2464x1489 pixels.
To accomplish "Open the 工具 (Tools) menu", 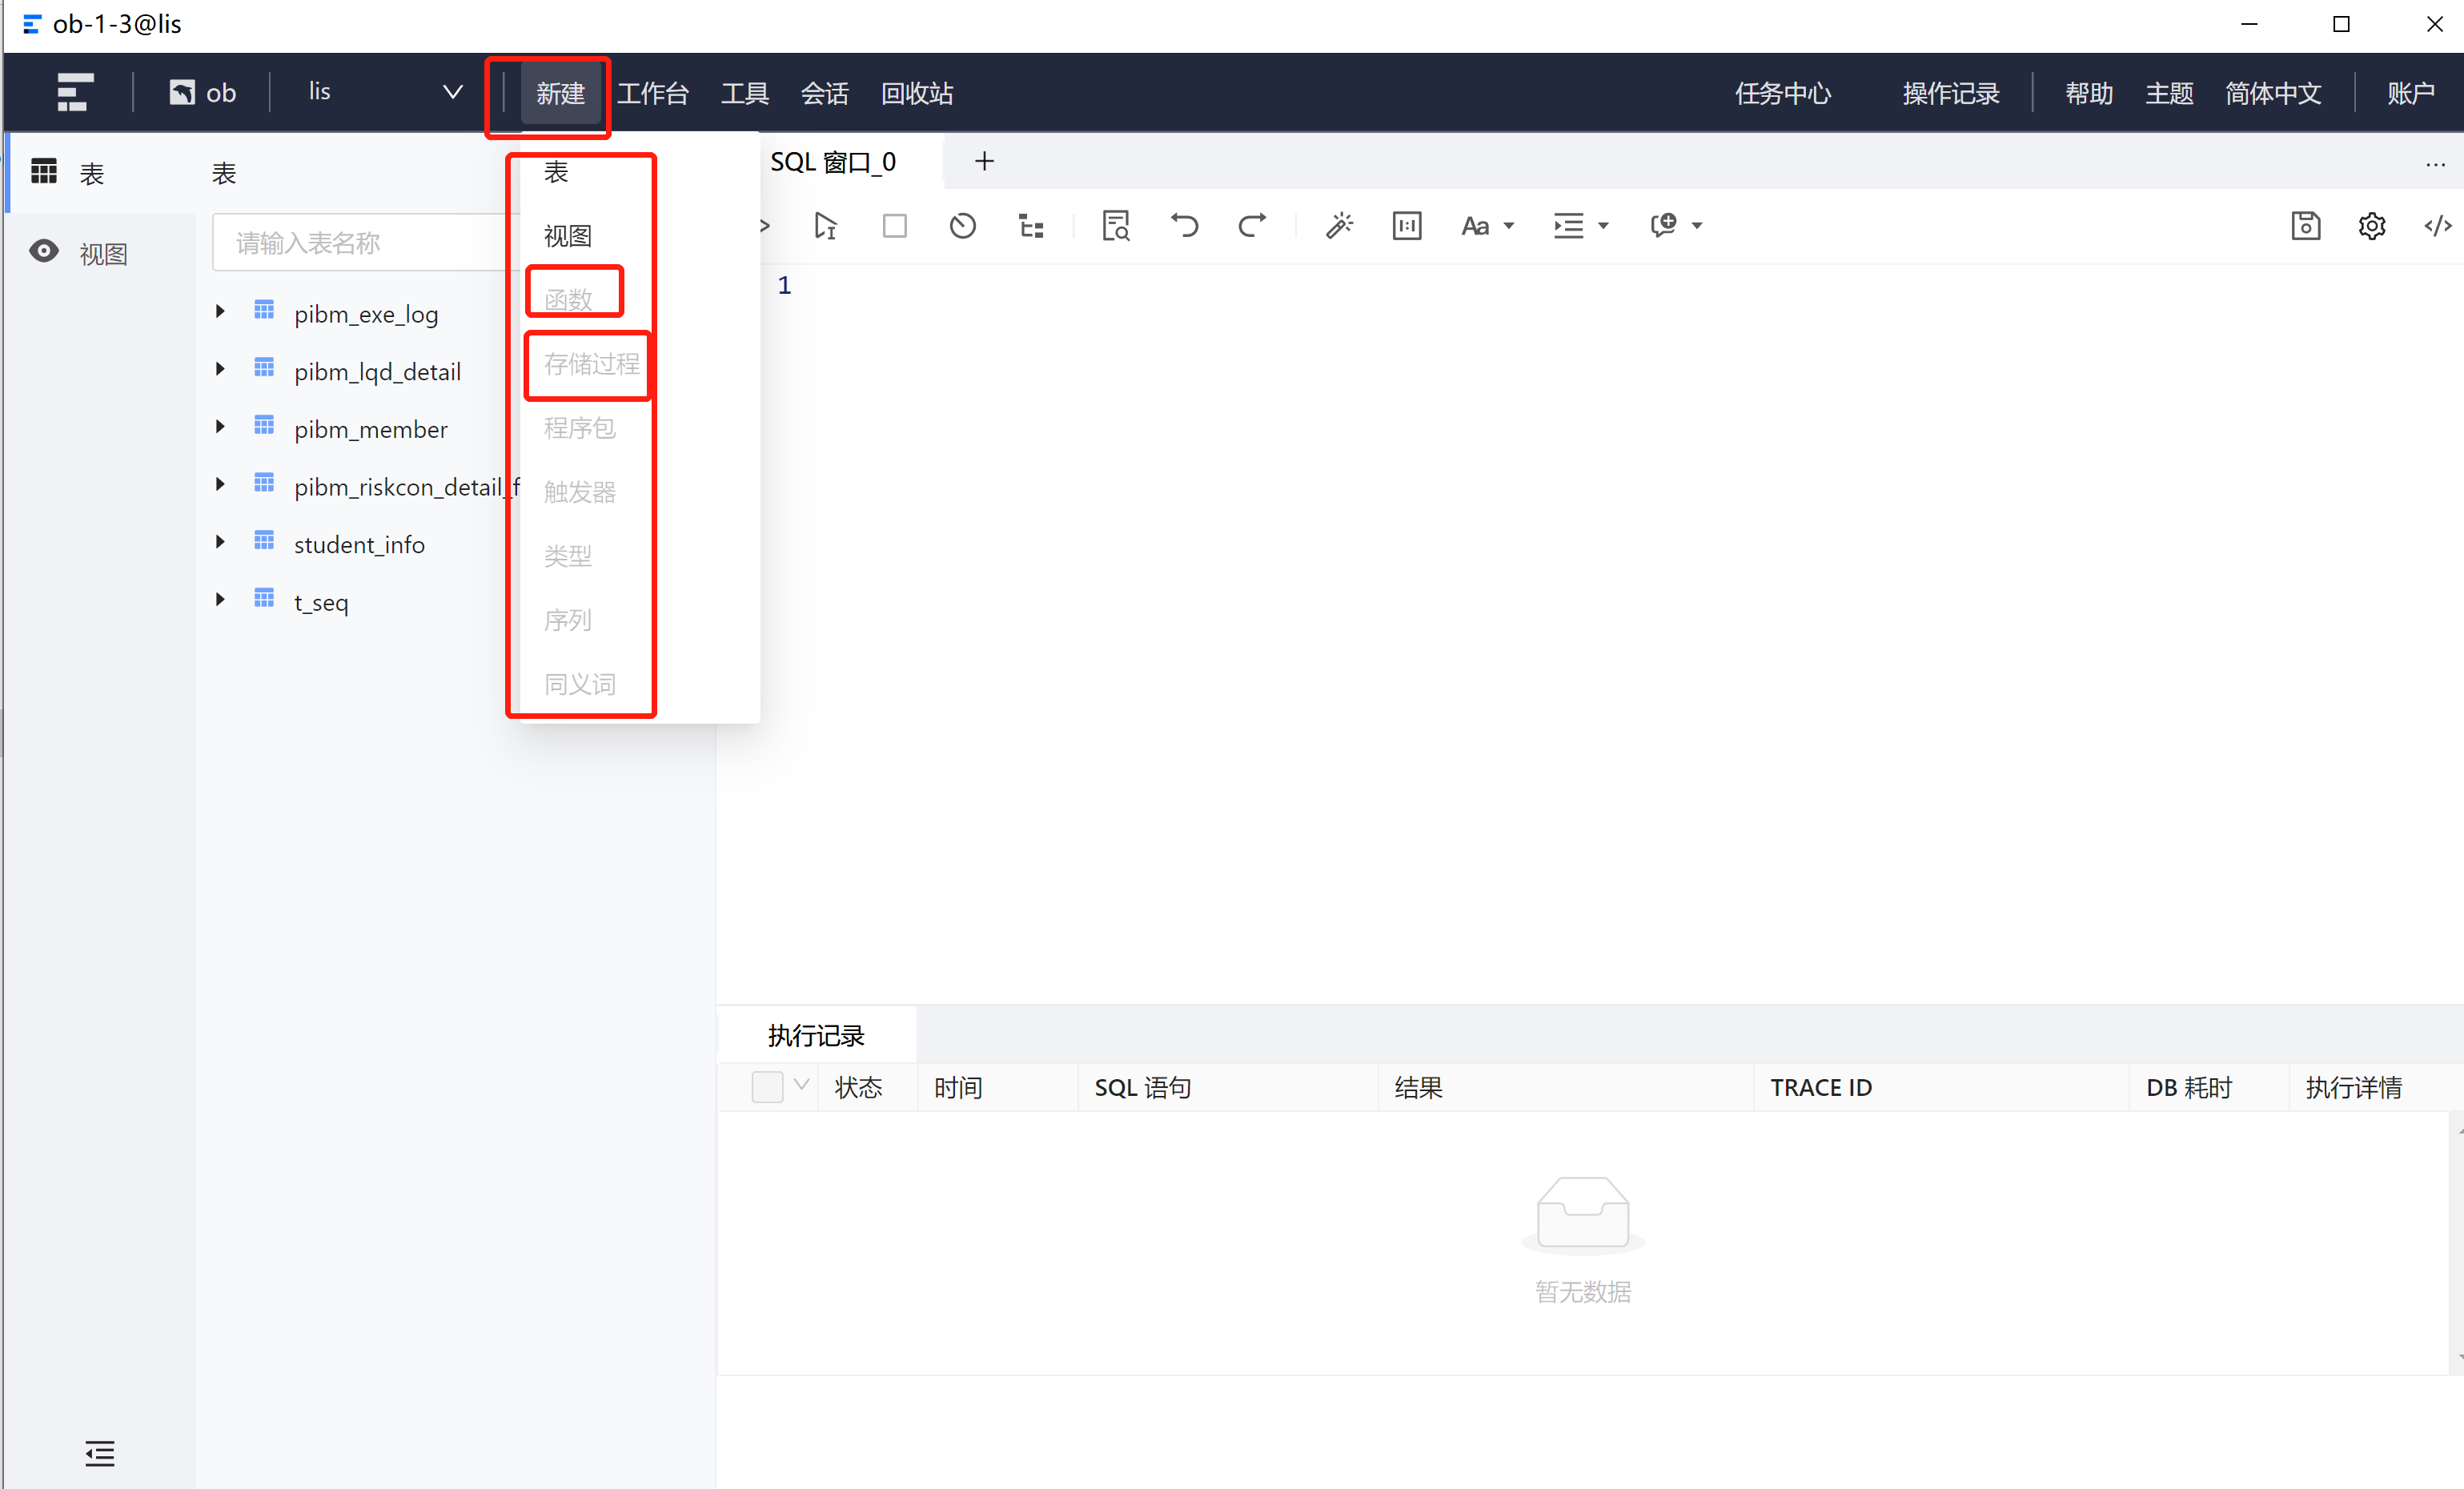I will tap(745, 92).
